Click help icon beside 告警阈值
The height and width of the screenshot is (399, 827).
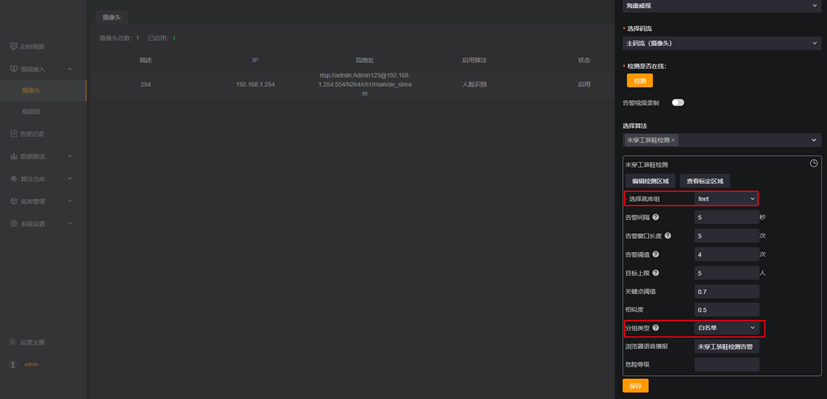(656, 254)
